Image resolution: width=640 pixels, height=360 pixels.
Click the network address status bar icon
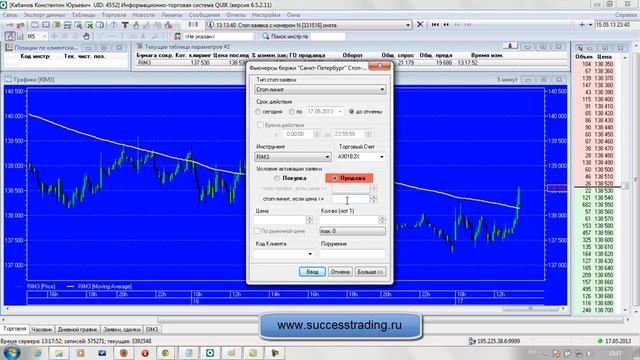(472, 341)
